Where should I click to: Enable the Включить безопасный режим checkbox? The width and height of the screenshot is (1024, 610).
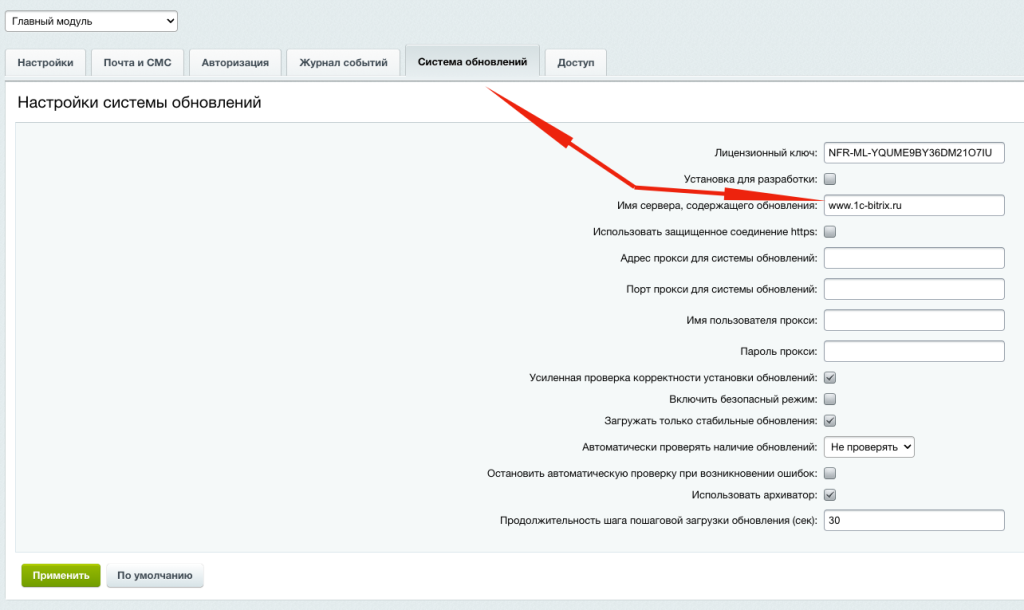[x=829, y=398]
